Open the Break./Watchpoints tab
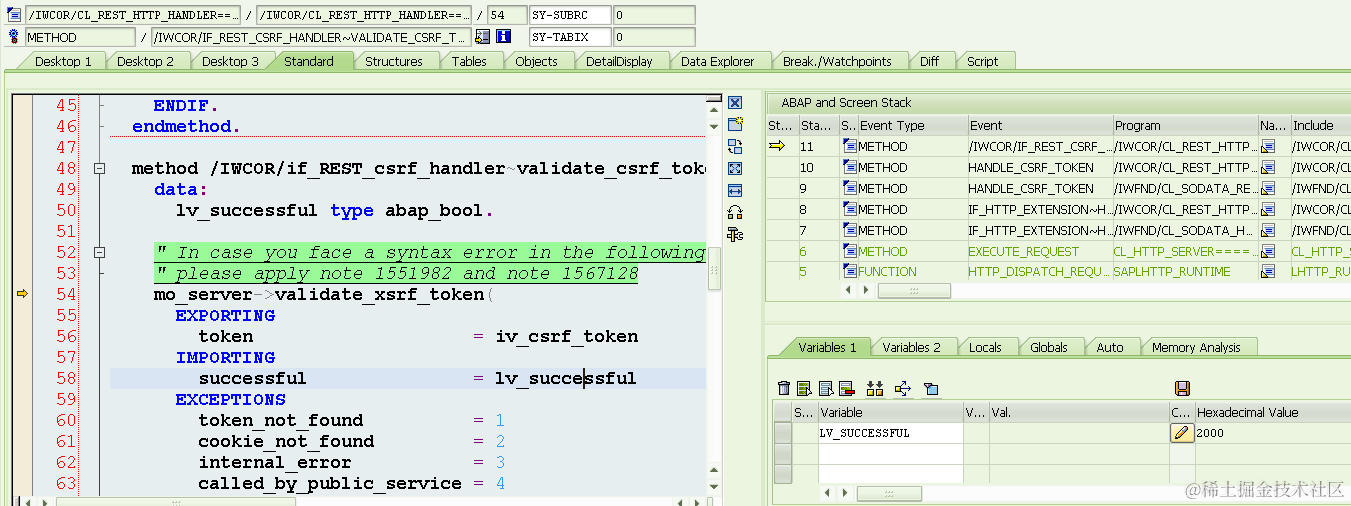1351x506 pixels. click(837, 61)
